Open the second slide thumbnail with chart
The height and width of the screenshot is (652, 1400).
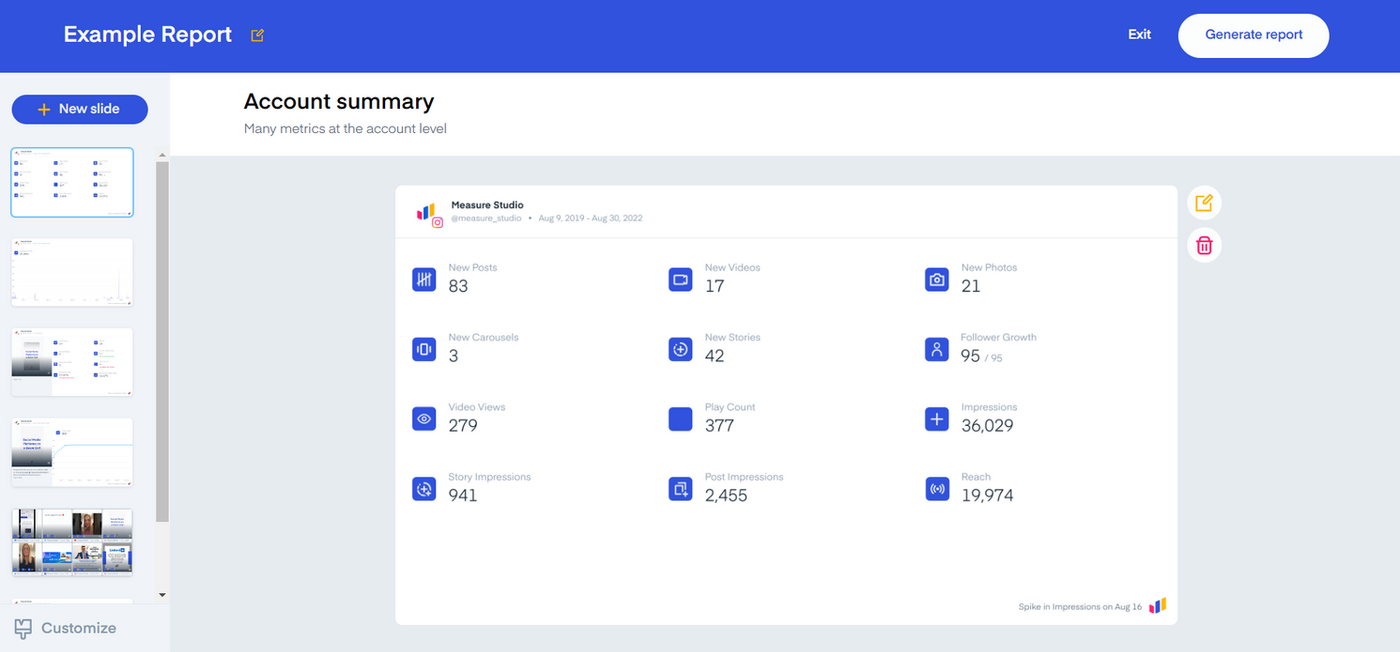pos(72,272)
